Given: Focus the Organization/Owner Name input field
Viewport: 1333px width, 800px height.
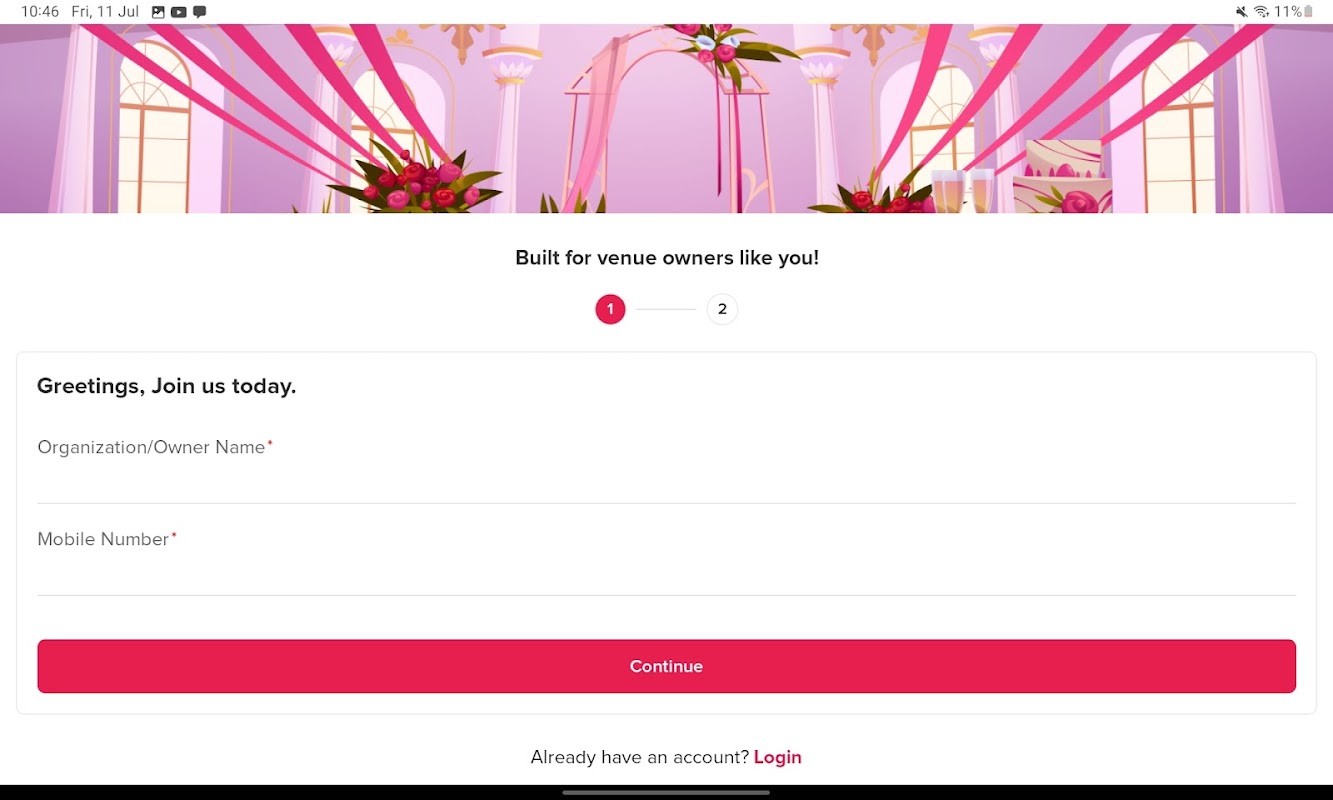Looking at the screenshot, I should 666,482.
